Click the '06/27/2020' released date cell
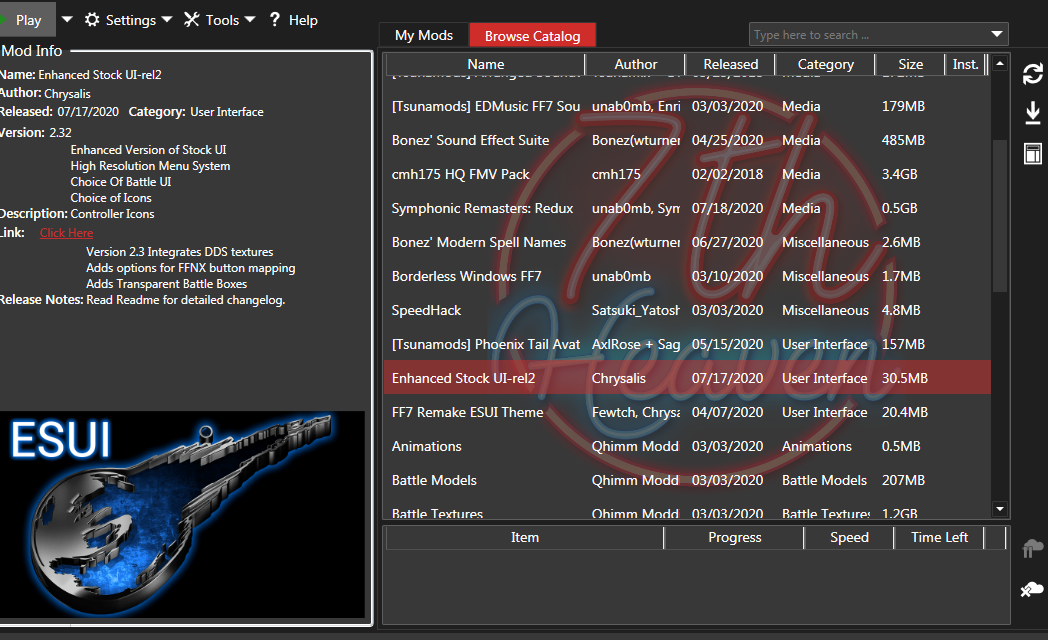This screenshot has height=640, width=1048. (x=727, y=243)
